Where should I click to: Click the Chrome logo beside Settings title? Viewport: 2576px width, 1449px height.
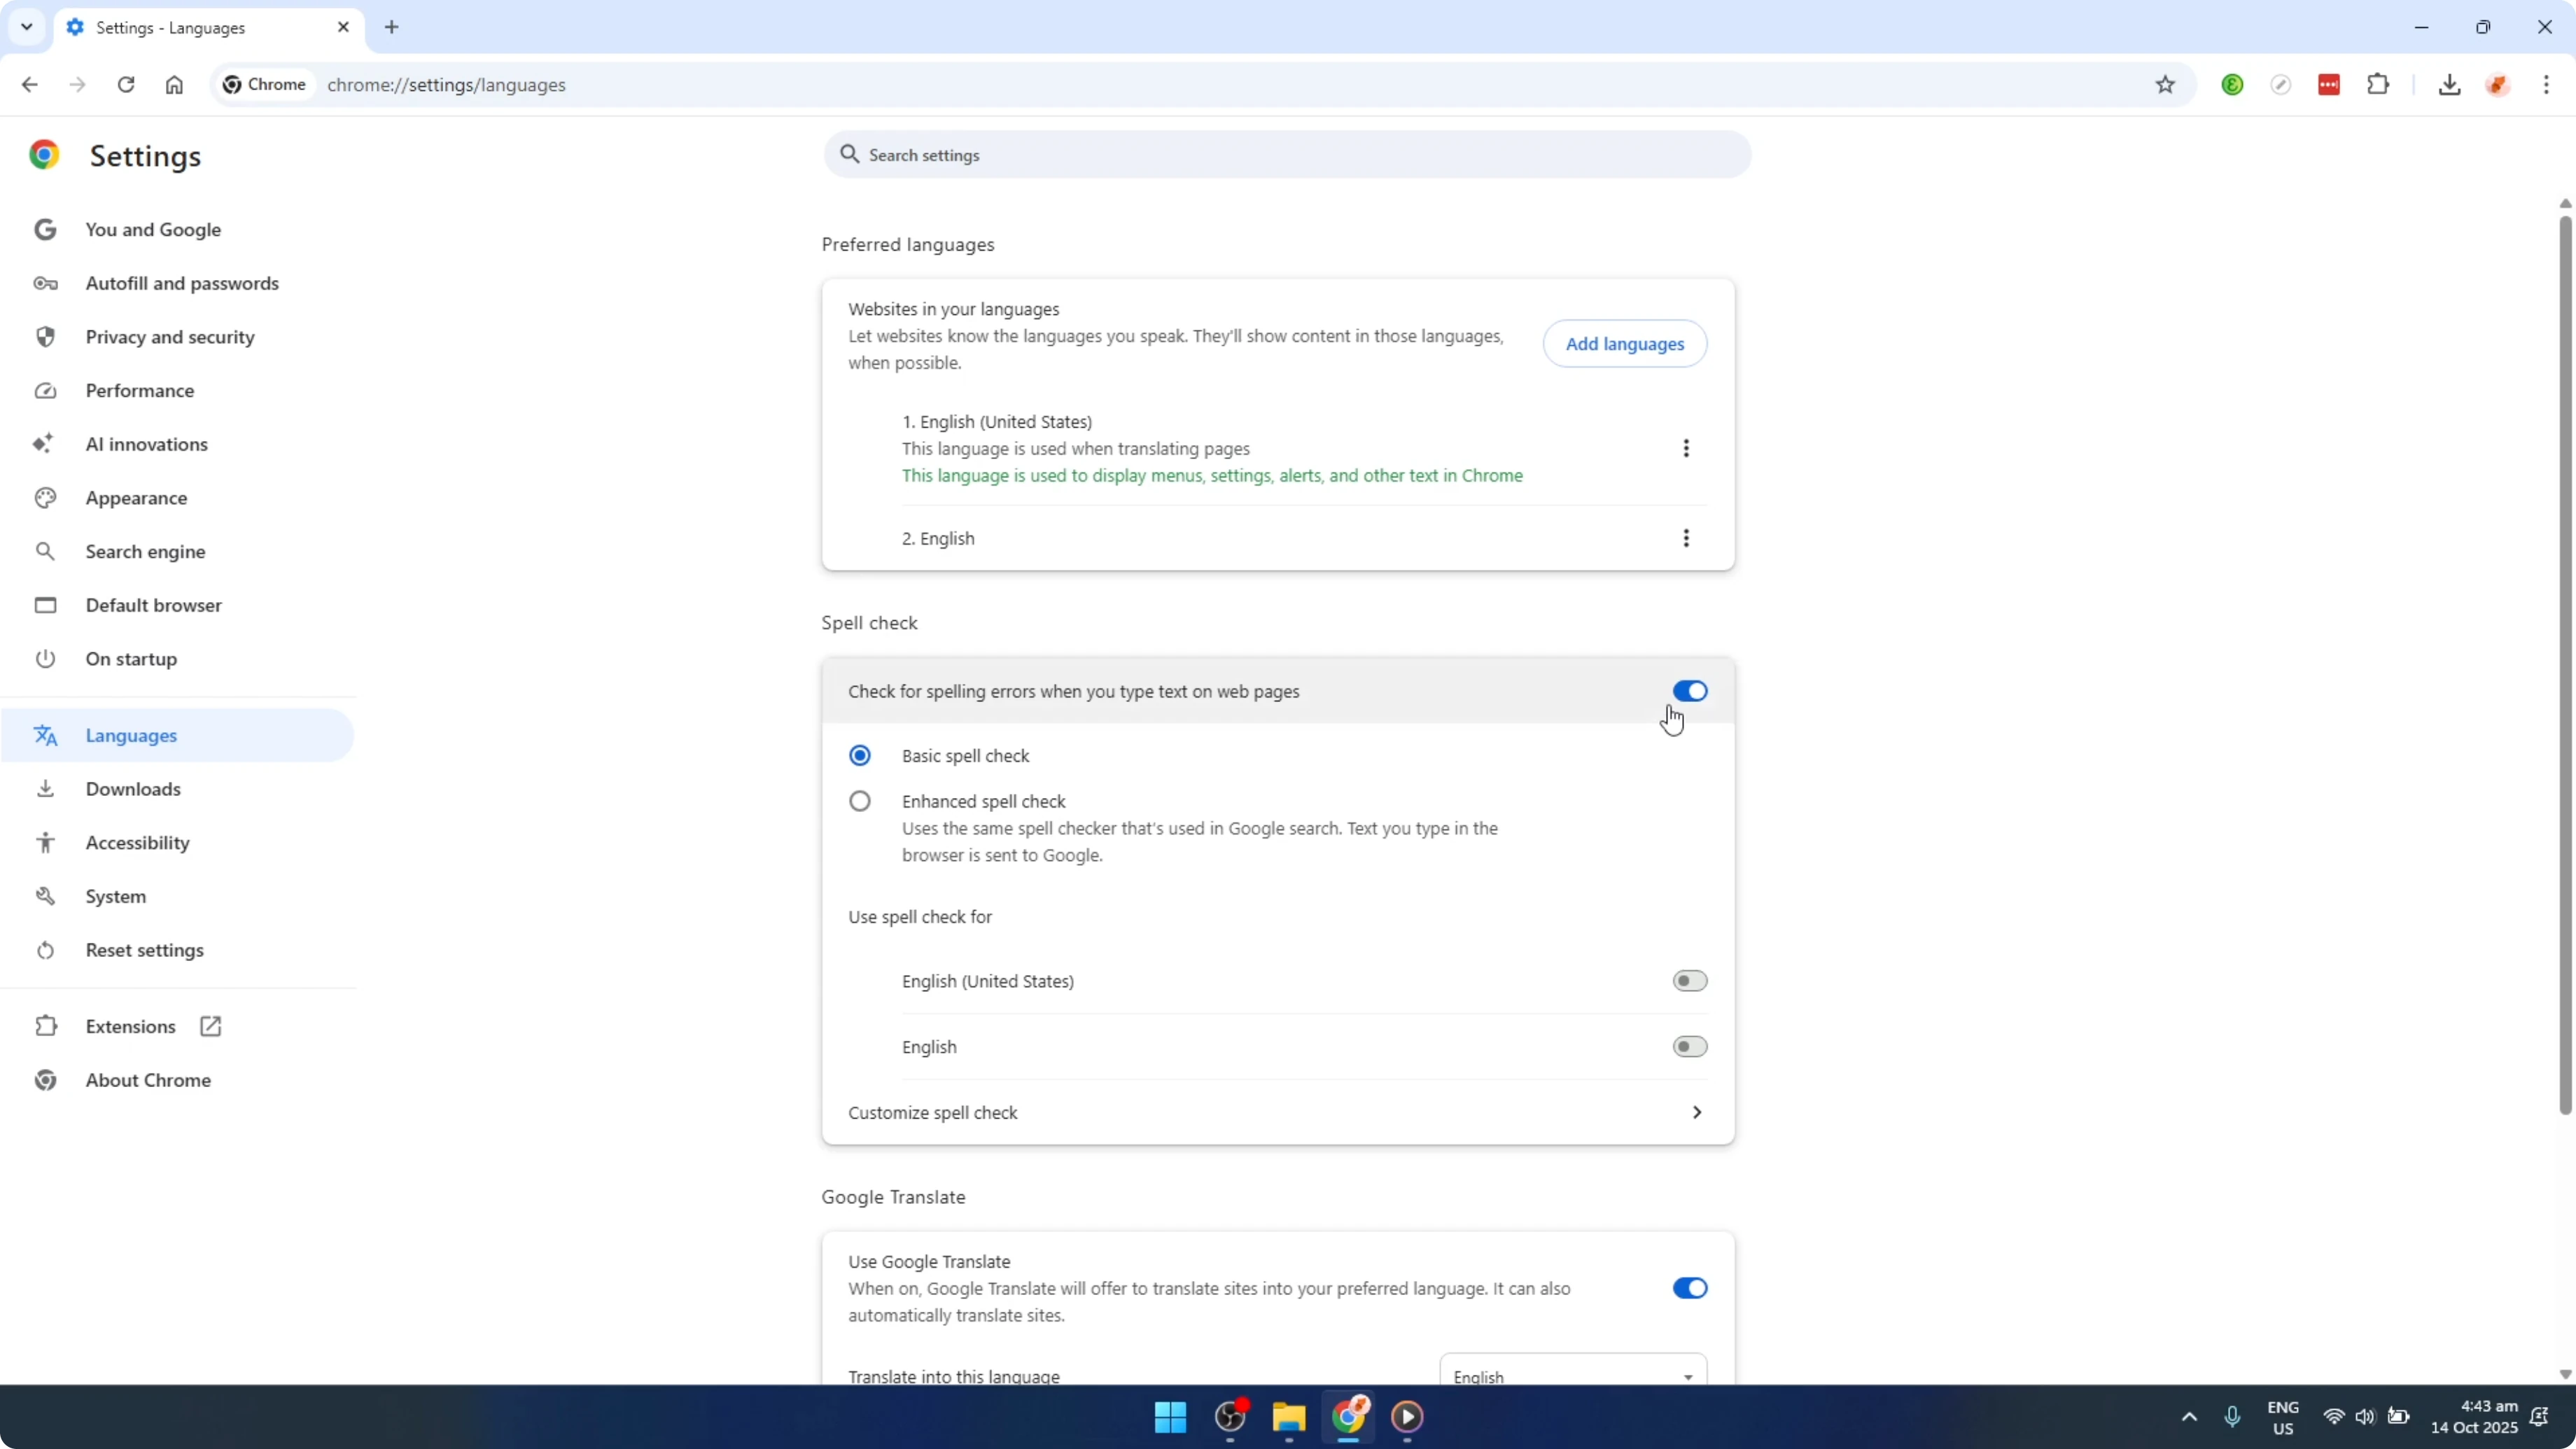point(44,155)
